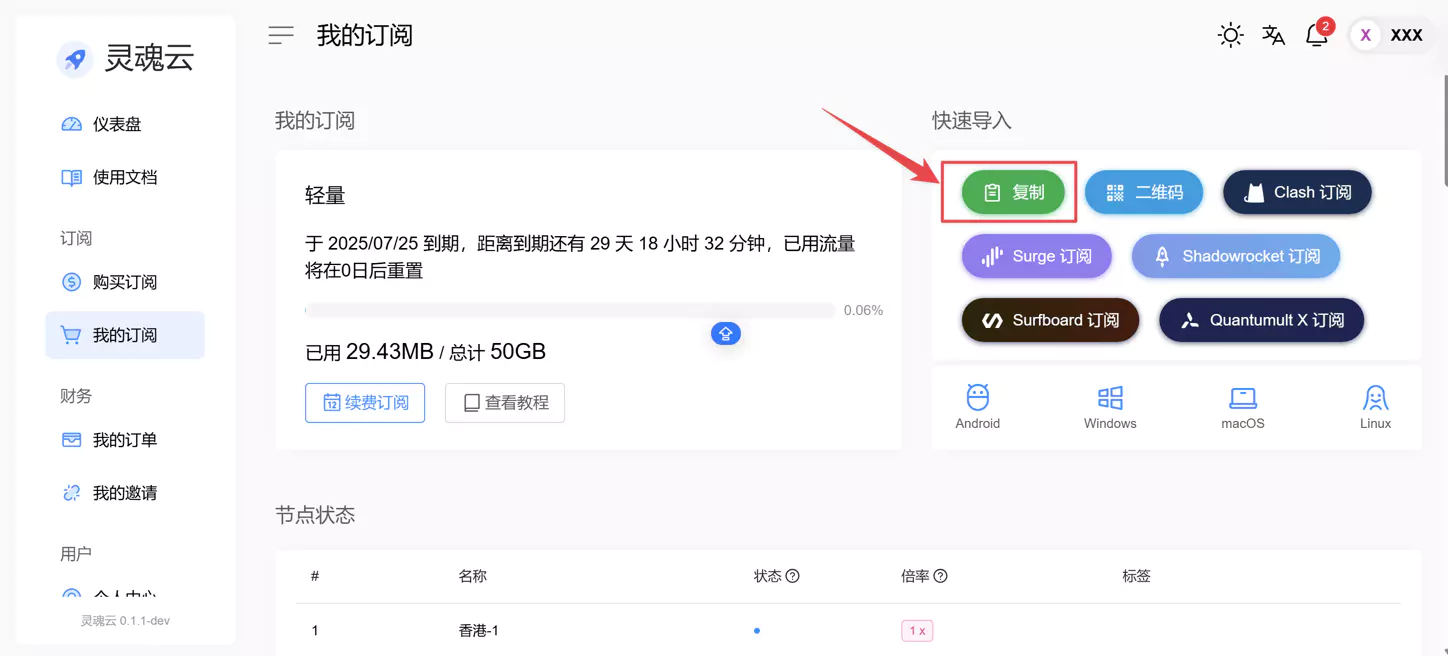Click the hamburger menu icon

pos(281,35)
